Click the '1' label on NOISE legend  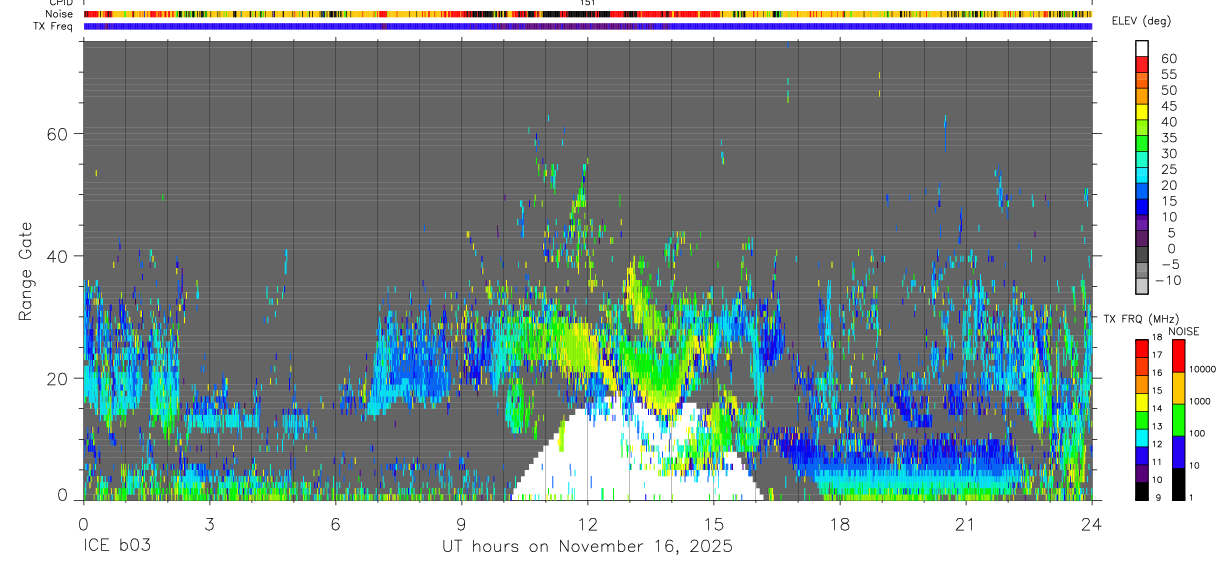tap(1193, 497)
